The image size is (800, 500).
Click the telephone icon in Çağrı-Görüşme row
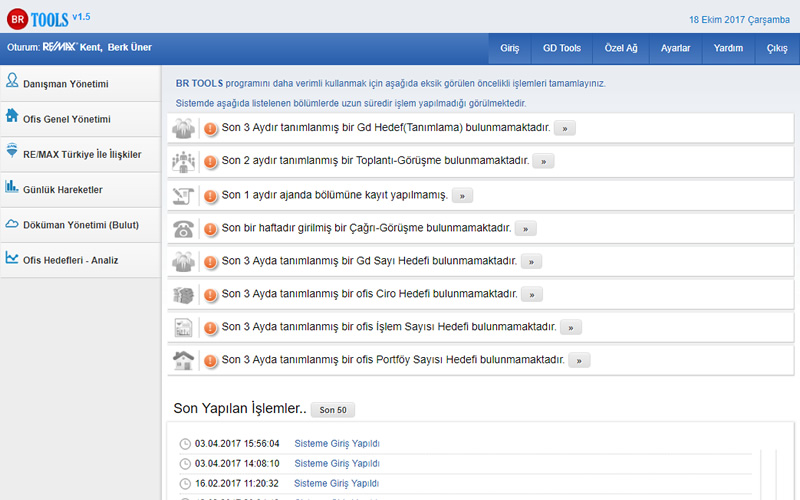click(x=183, y=228)
